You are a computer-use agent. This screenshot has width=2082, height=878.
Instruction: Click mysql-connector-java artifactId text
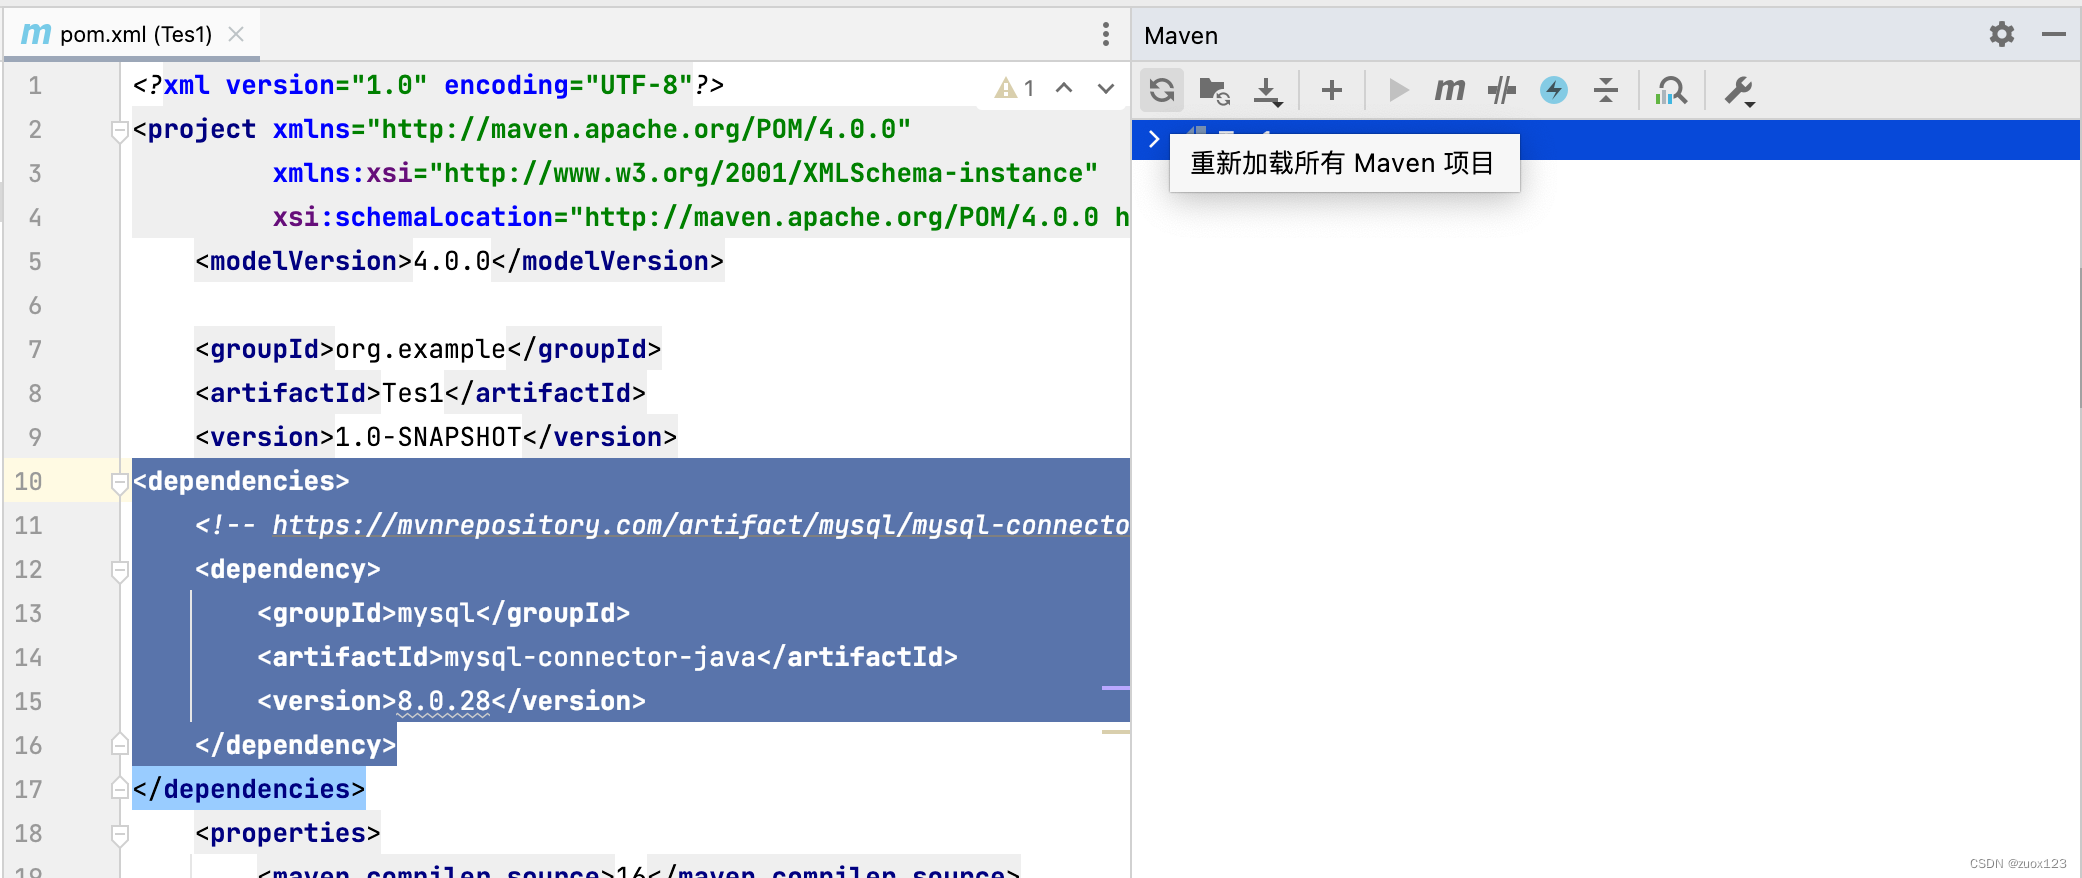pos(599,657)
